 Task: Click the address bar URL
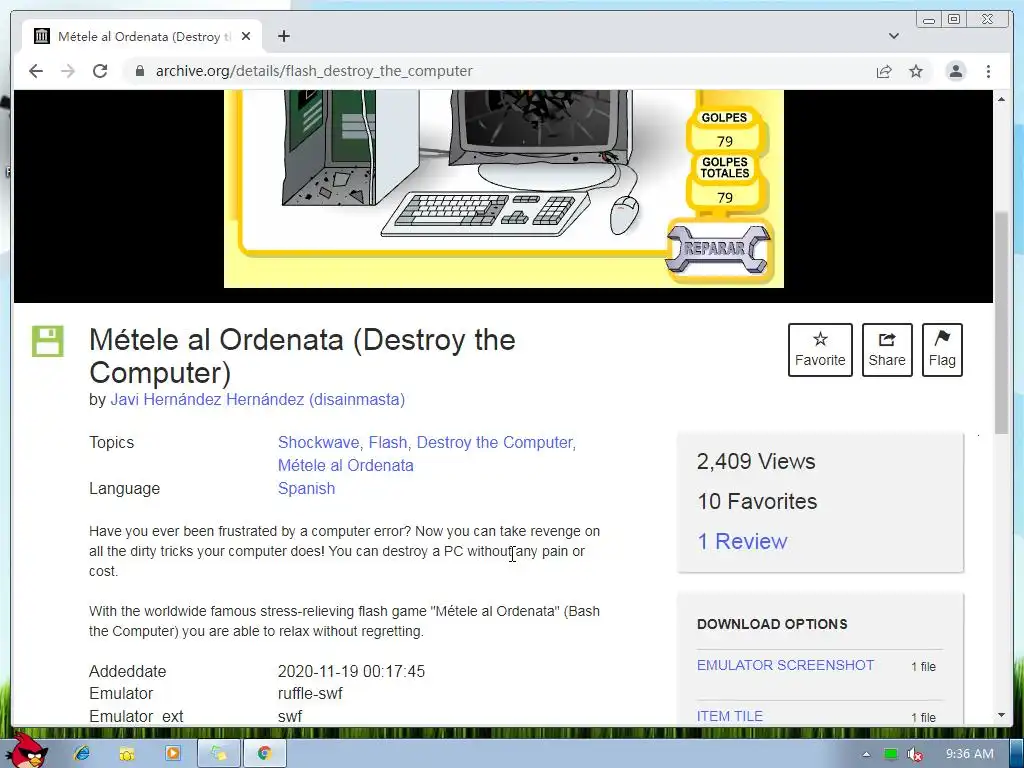tap(313, 71)
